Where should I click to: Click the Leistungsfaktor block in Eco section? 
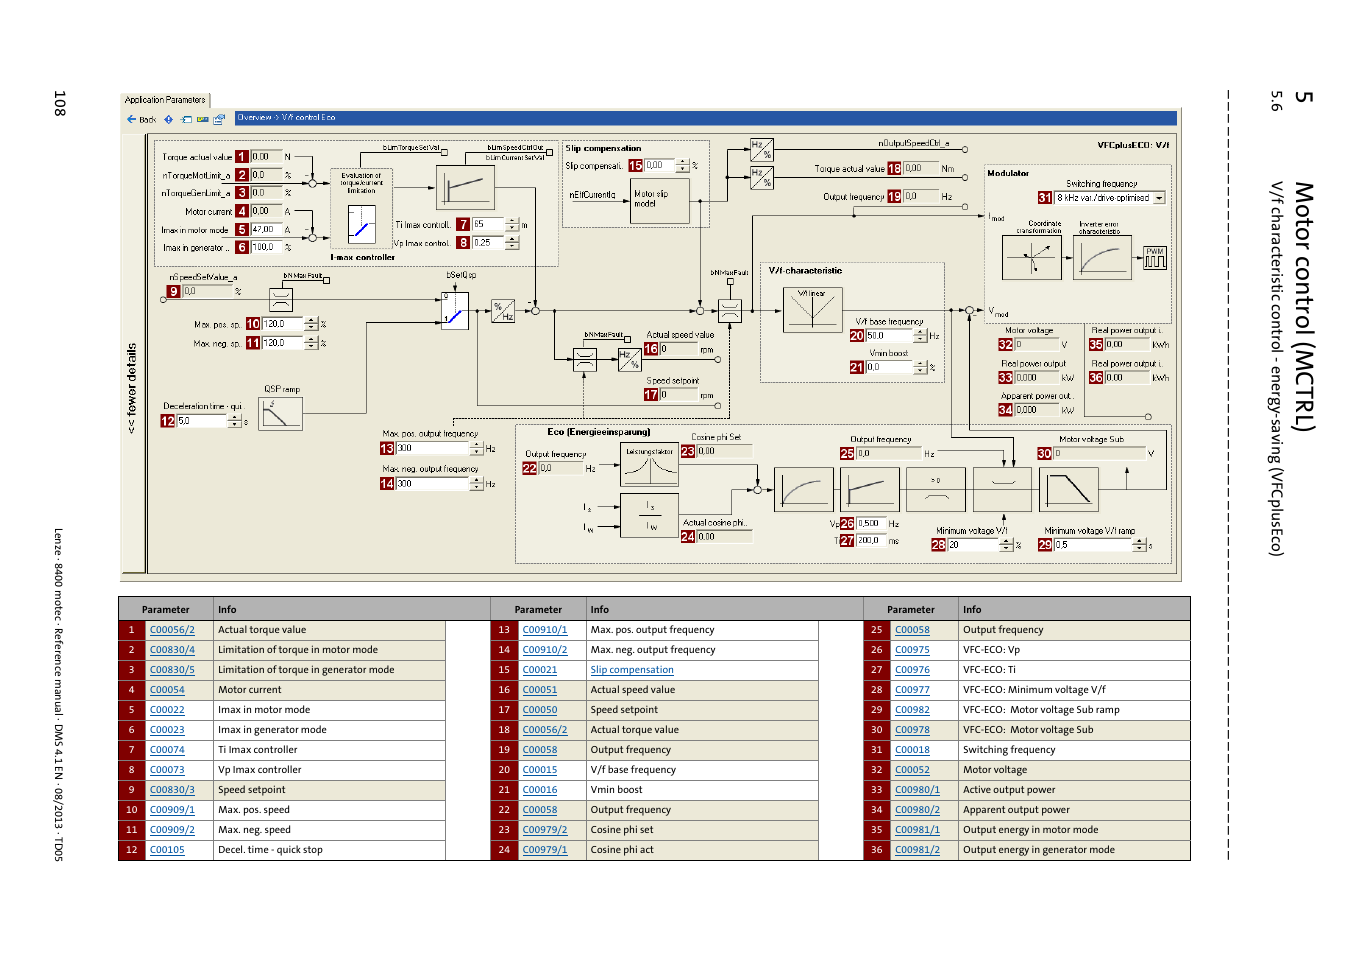(650, 465)
